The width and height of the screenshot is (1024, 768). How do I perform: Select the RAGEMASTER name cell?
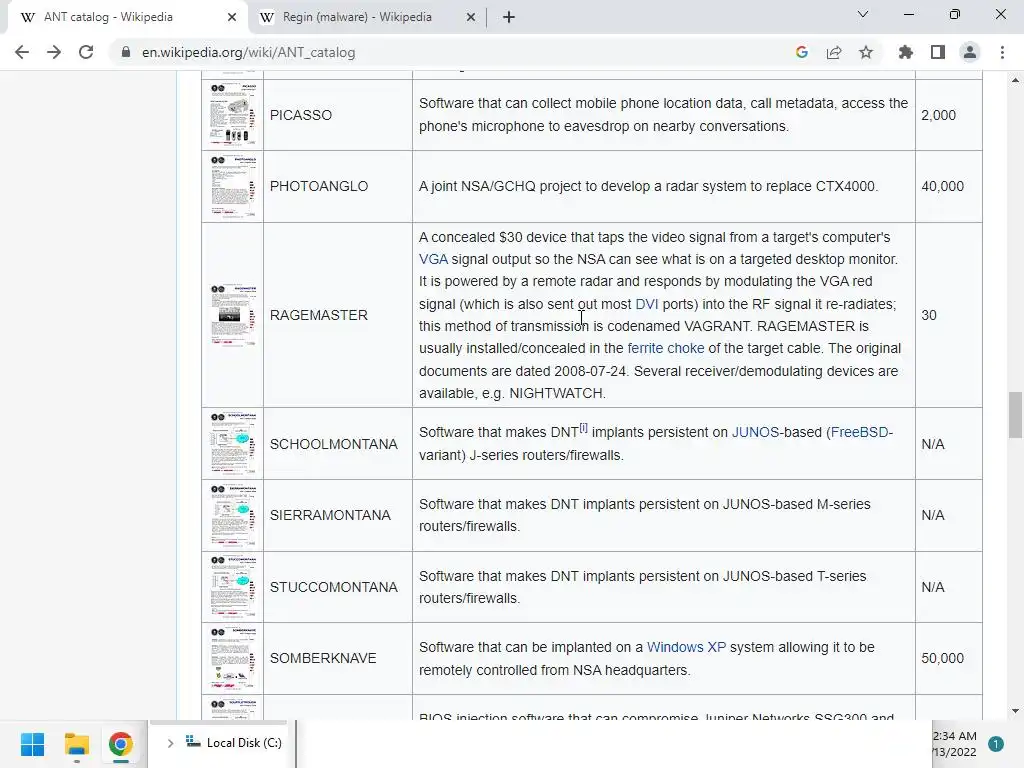pos(338,315)
